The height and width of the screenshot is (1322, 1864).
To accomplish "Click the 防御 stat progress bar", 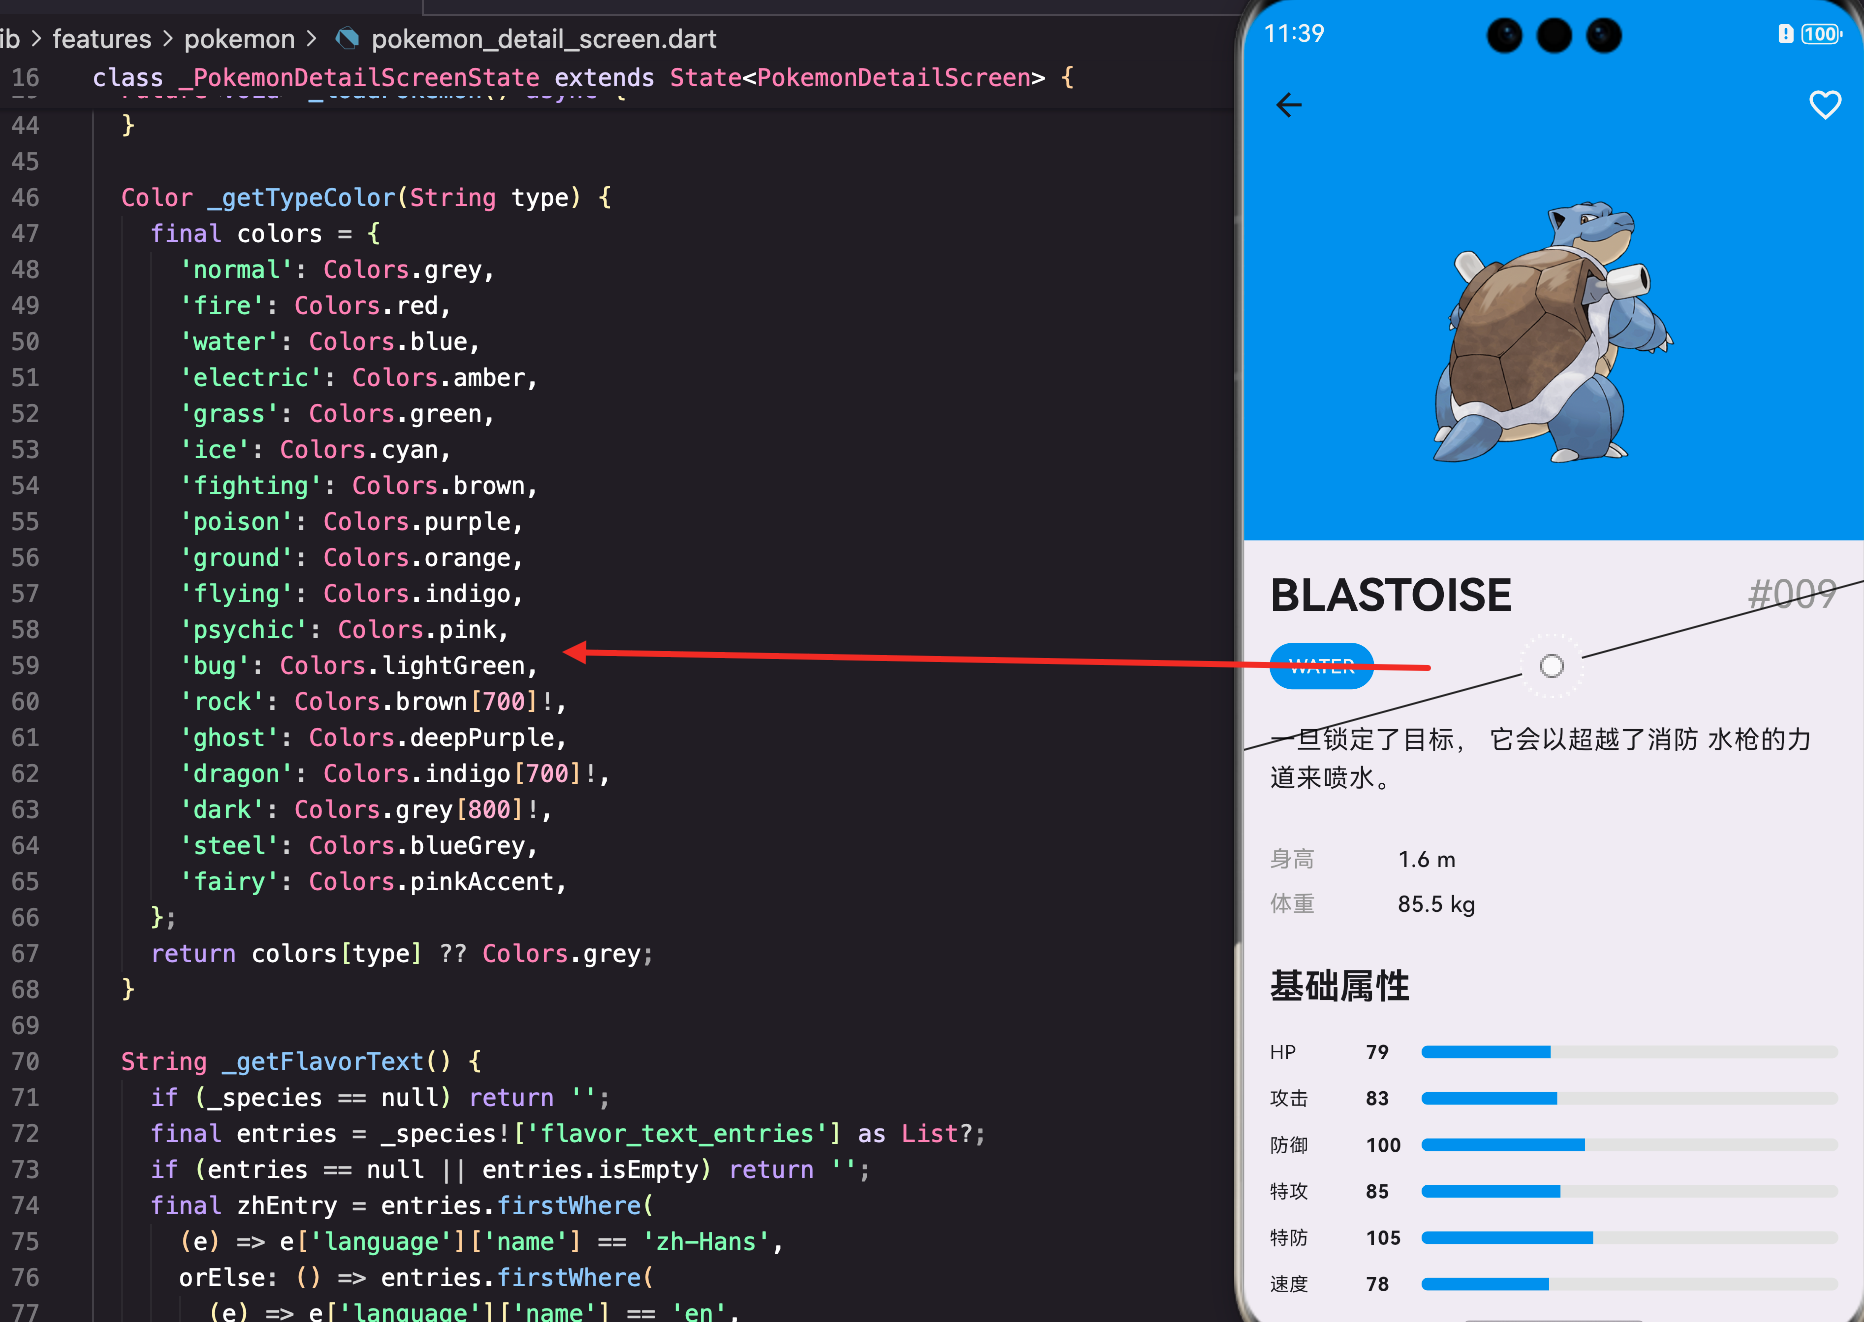I will point(1629,1145).
